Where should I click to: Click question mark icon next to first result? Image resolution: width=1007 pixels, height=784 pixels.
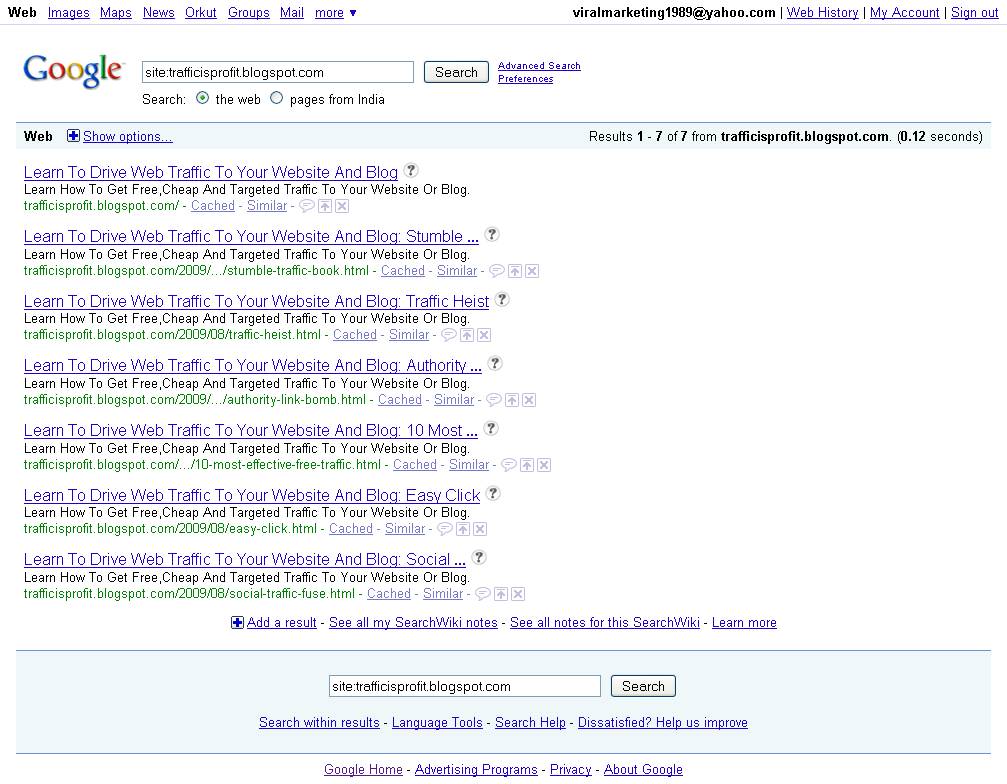[x=411, y=170]
